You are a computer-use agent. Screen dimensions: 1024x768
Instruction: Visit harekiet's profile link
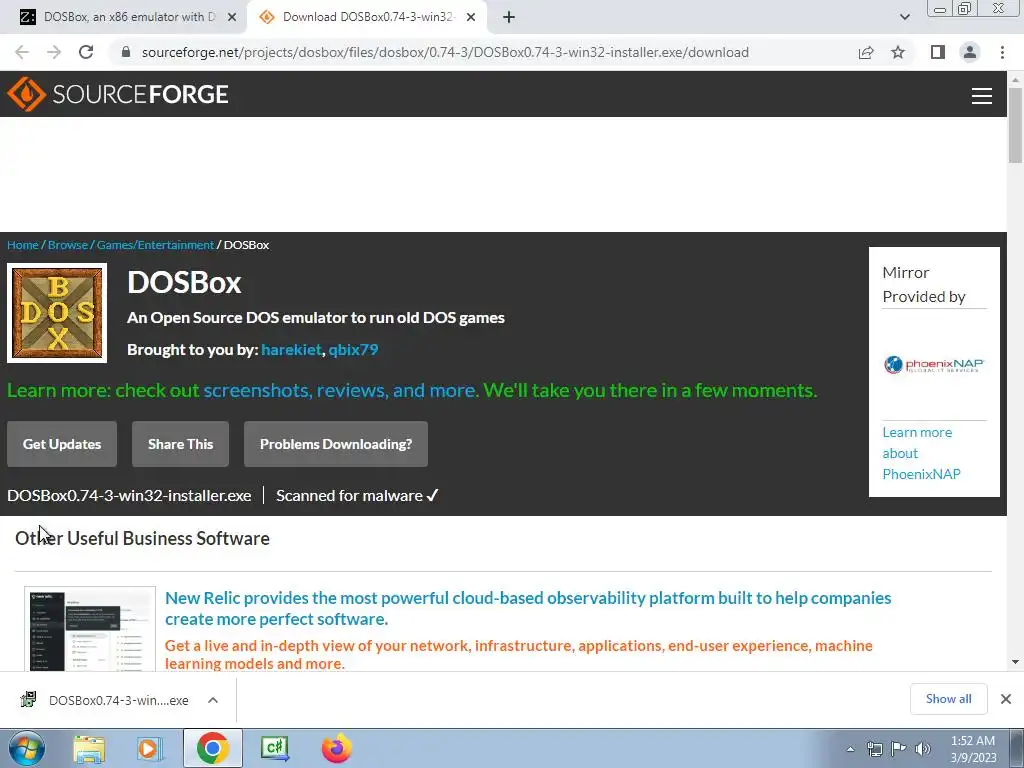tap(291, 349)
